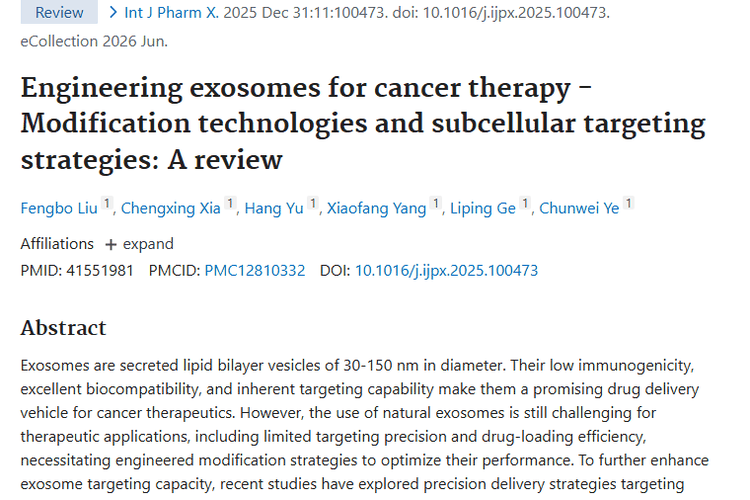750x500 pixels.
Task: Click the Review publication type badge
Action: pos(59,13)
